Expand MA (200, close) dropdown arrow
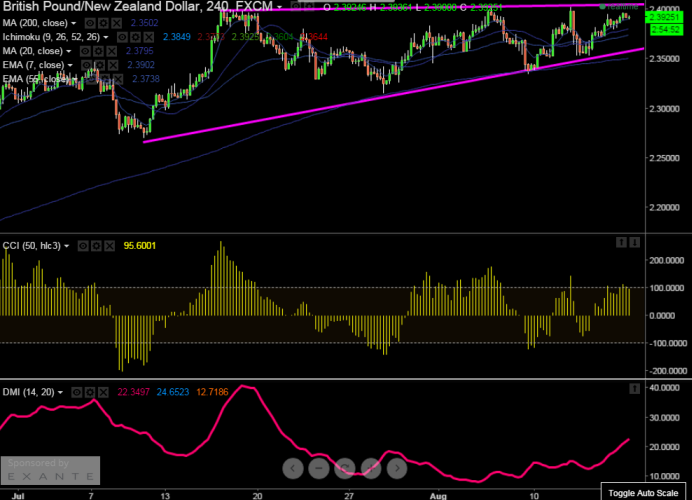Viewport: 692px width, 500px height. 74,23
